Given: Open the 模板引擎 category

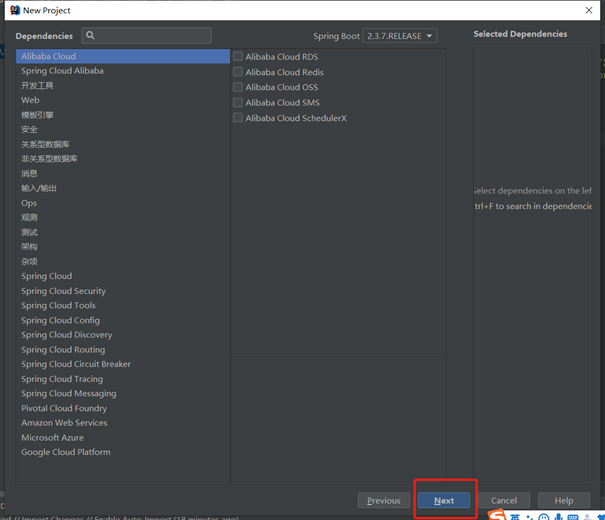Looking at the screenshot, I should click(123, 115).
